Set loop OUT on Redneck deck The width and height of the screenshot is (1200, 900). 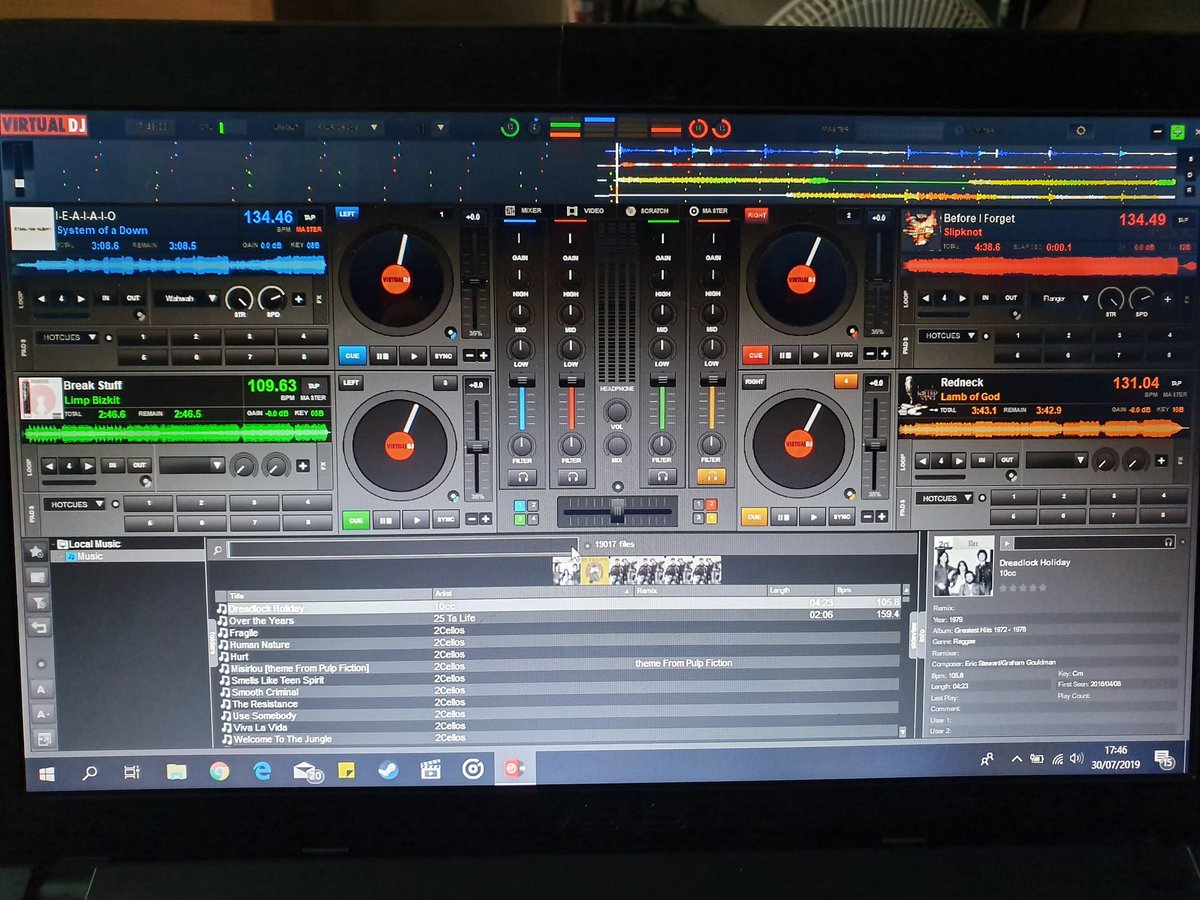(x=1007, y=460)
